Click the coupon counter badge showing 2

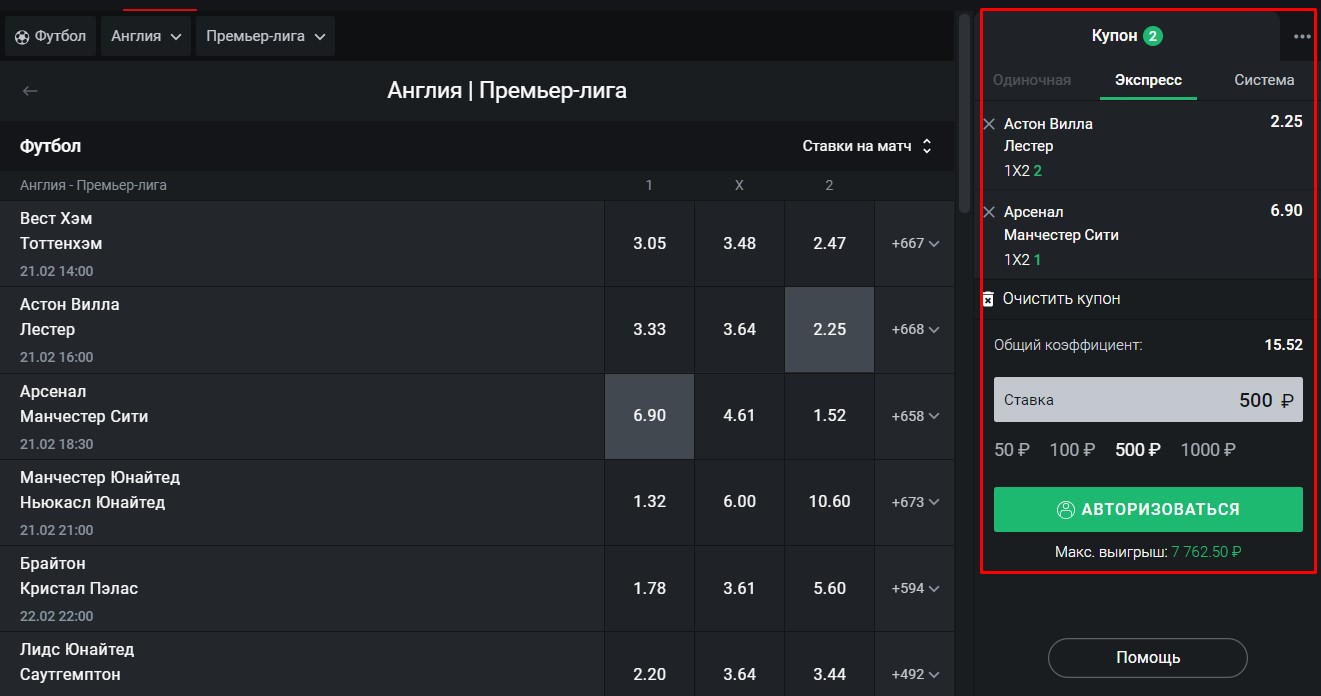point(1153,36)
